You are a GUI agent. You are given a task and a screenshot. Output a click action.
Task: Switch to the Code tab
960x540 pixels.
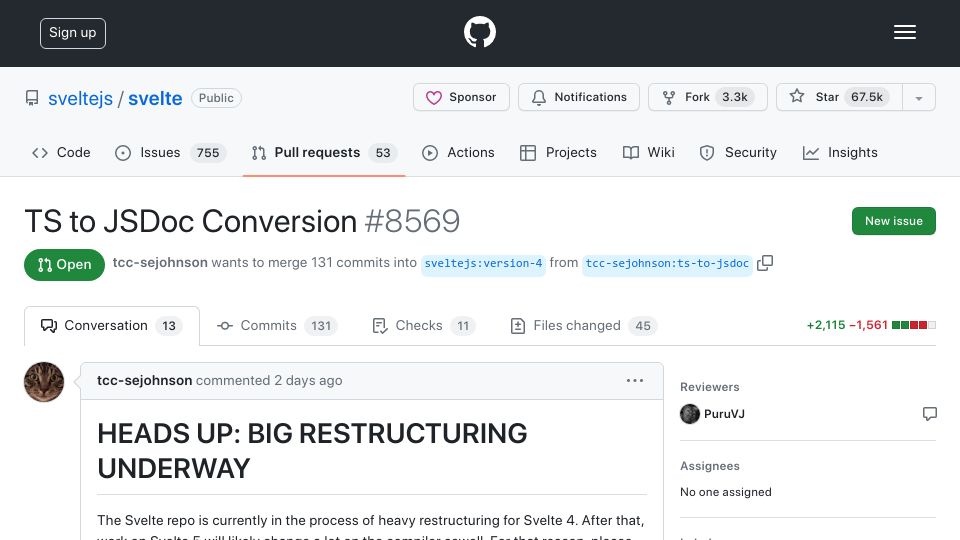click(61, 152)
